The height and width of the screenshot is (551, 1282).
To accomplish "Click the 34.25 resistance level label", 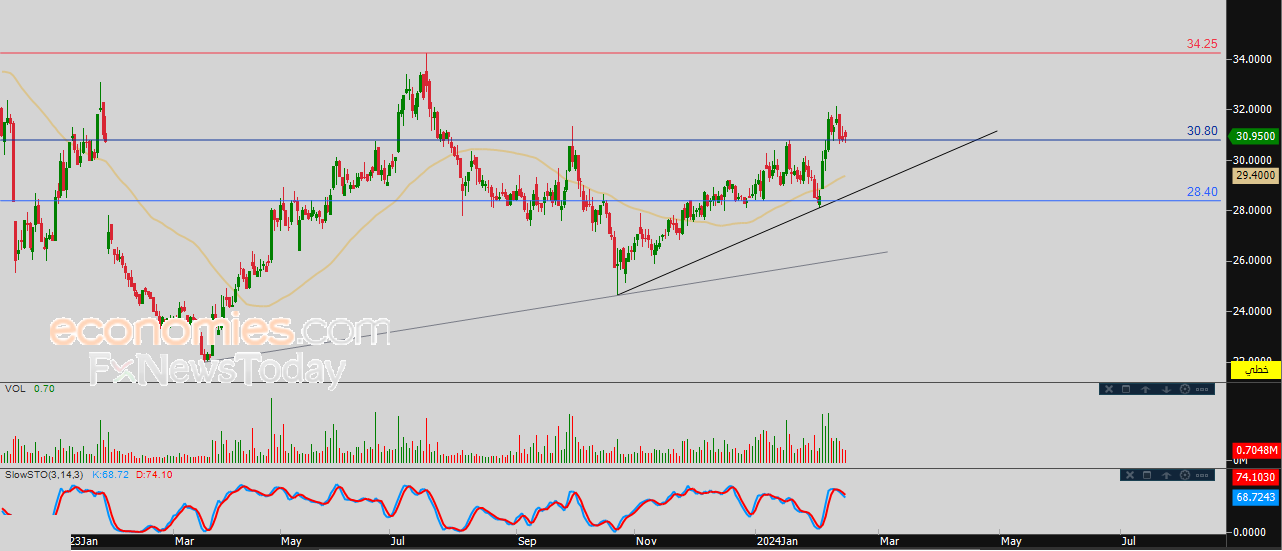I will coord(1202,44).
